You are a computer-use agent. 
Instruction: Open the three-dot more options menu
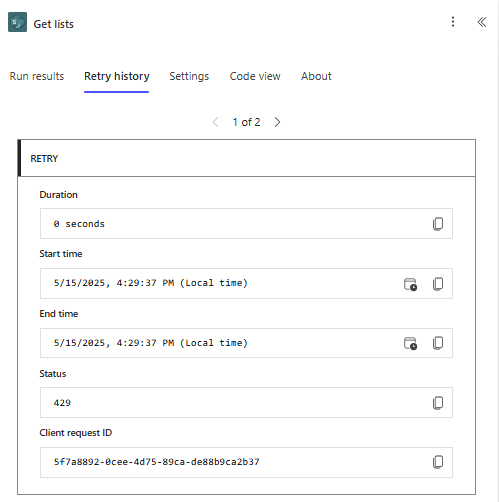(453, 22)
